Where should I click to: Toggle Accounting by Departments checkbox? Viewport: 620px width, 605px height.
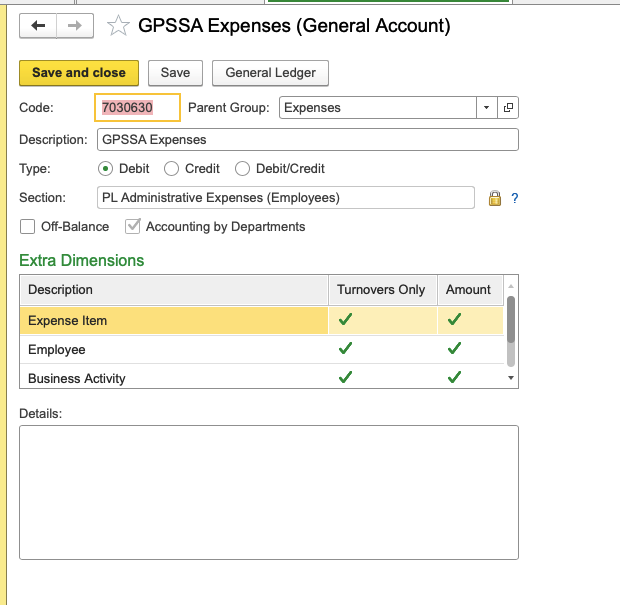point(132,227)
